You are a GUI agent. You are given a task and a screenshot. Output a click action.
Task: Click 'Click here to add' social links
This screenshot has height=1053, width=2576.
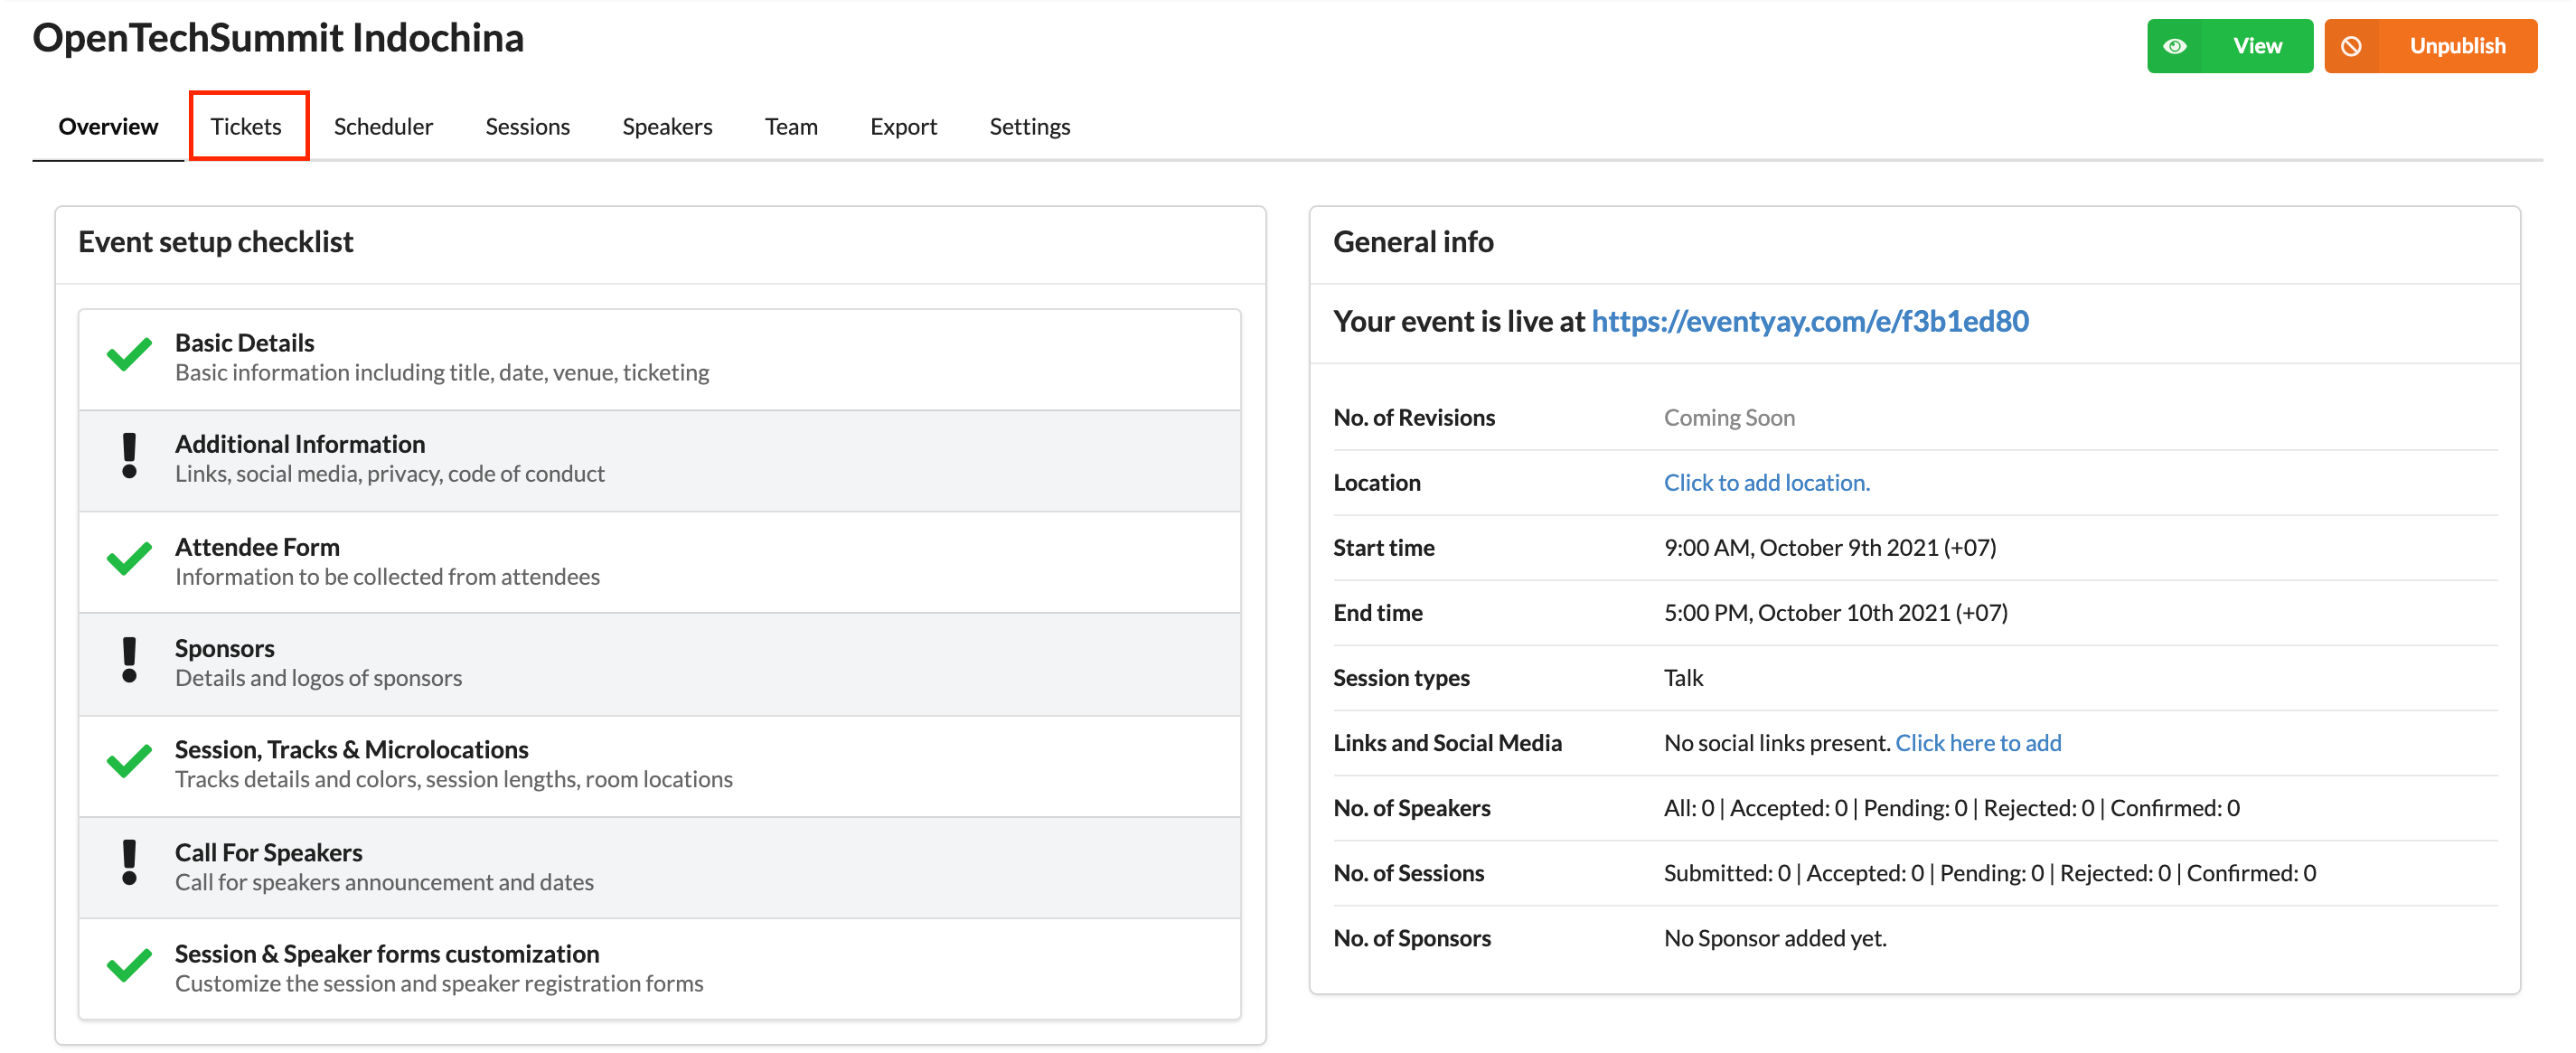click(x=1978, y=743)
